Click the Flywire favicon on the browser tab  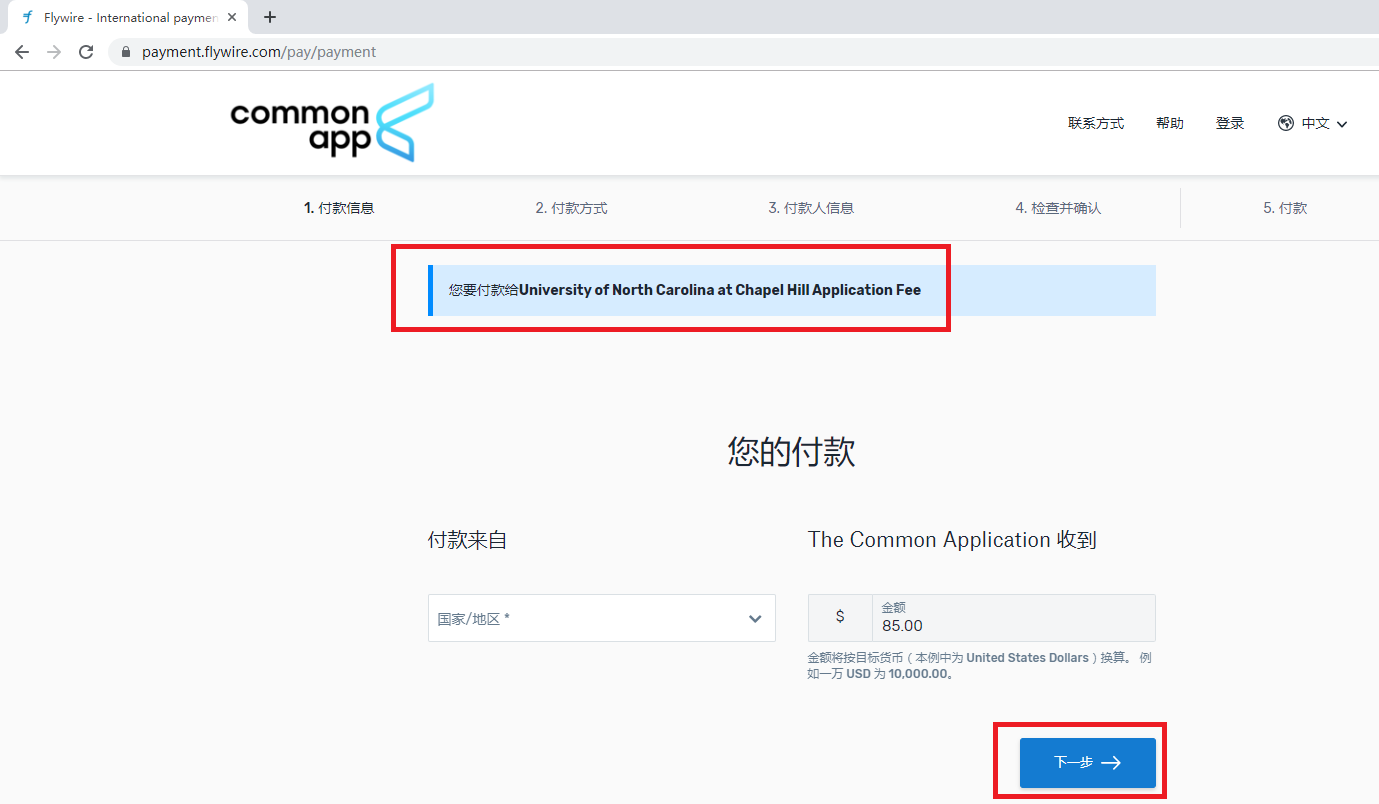coord(27,17)
